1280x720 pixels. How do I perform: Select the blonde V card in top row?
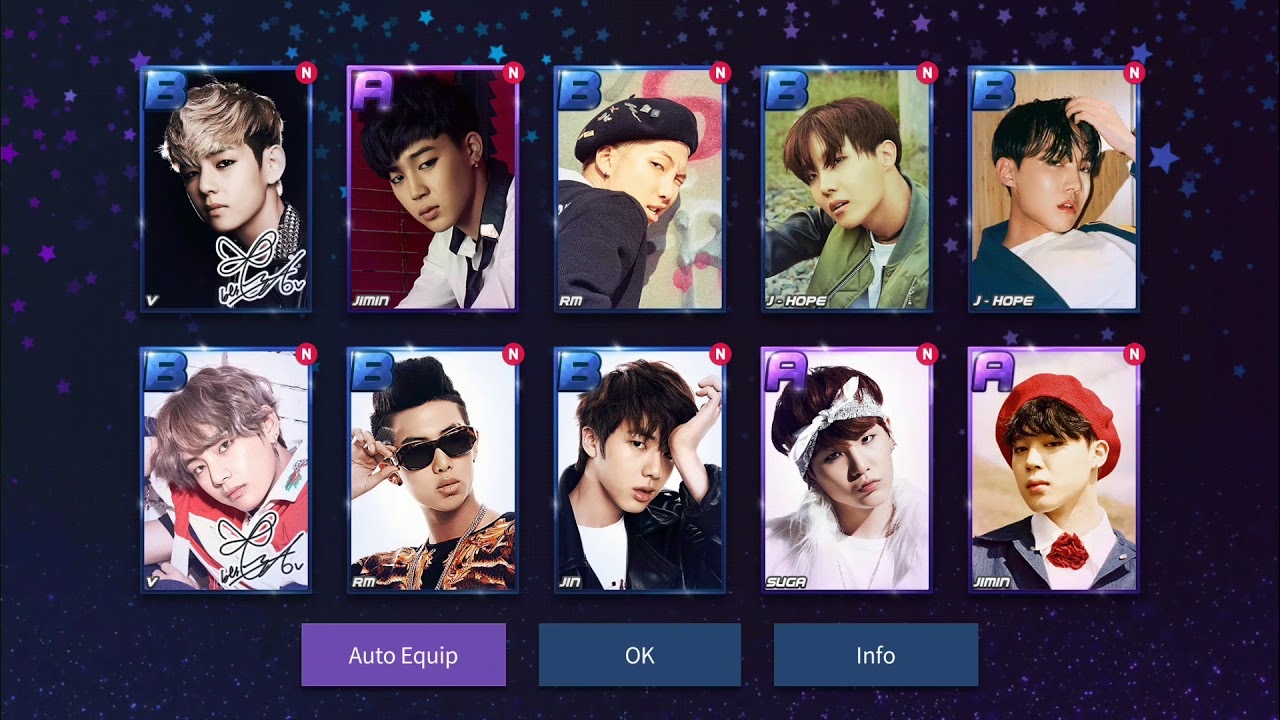click(x=226, y=189)
